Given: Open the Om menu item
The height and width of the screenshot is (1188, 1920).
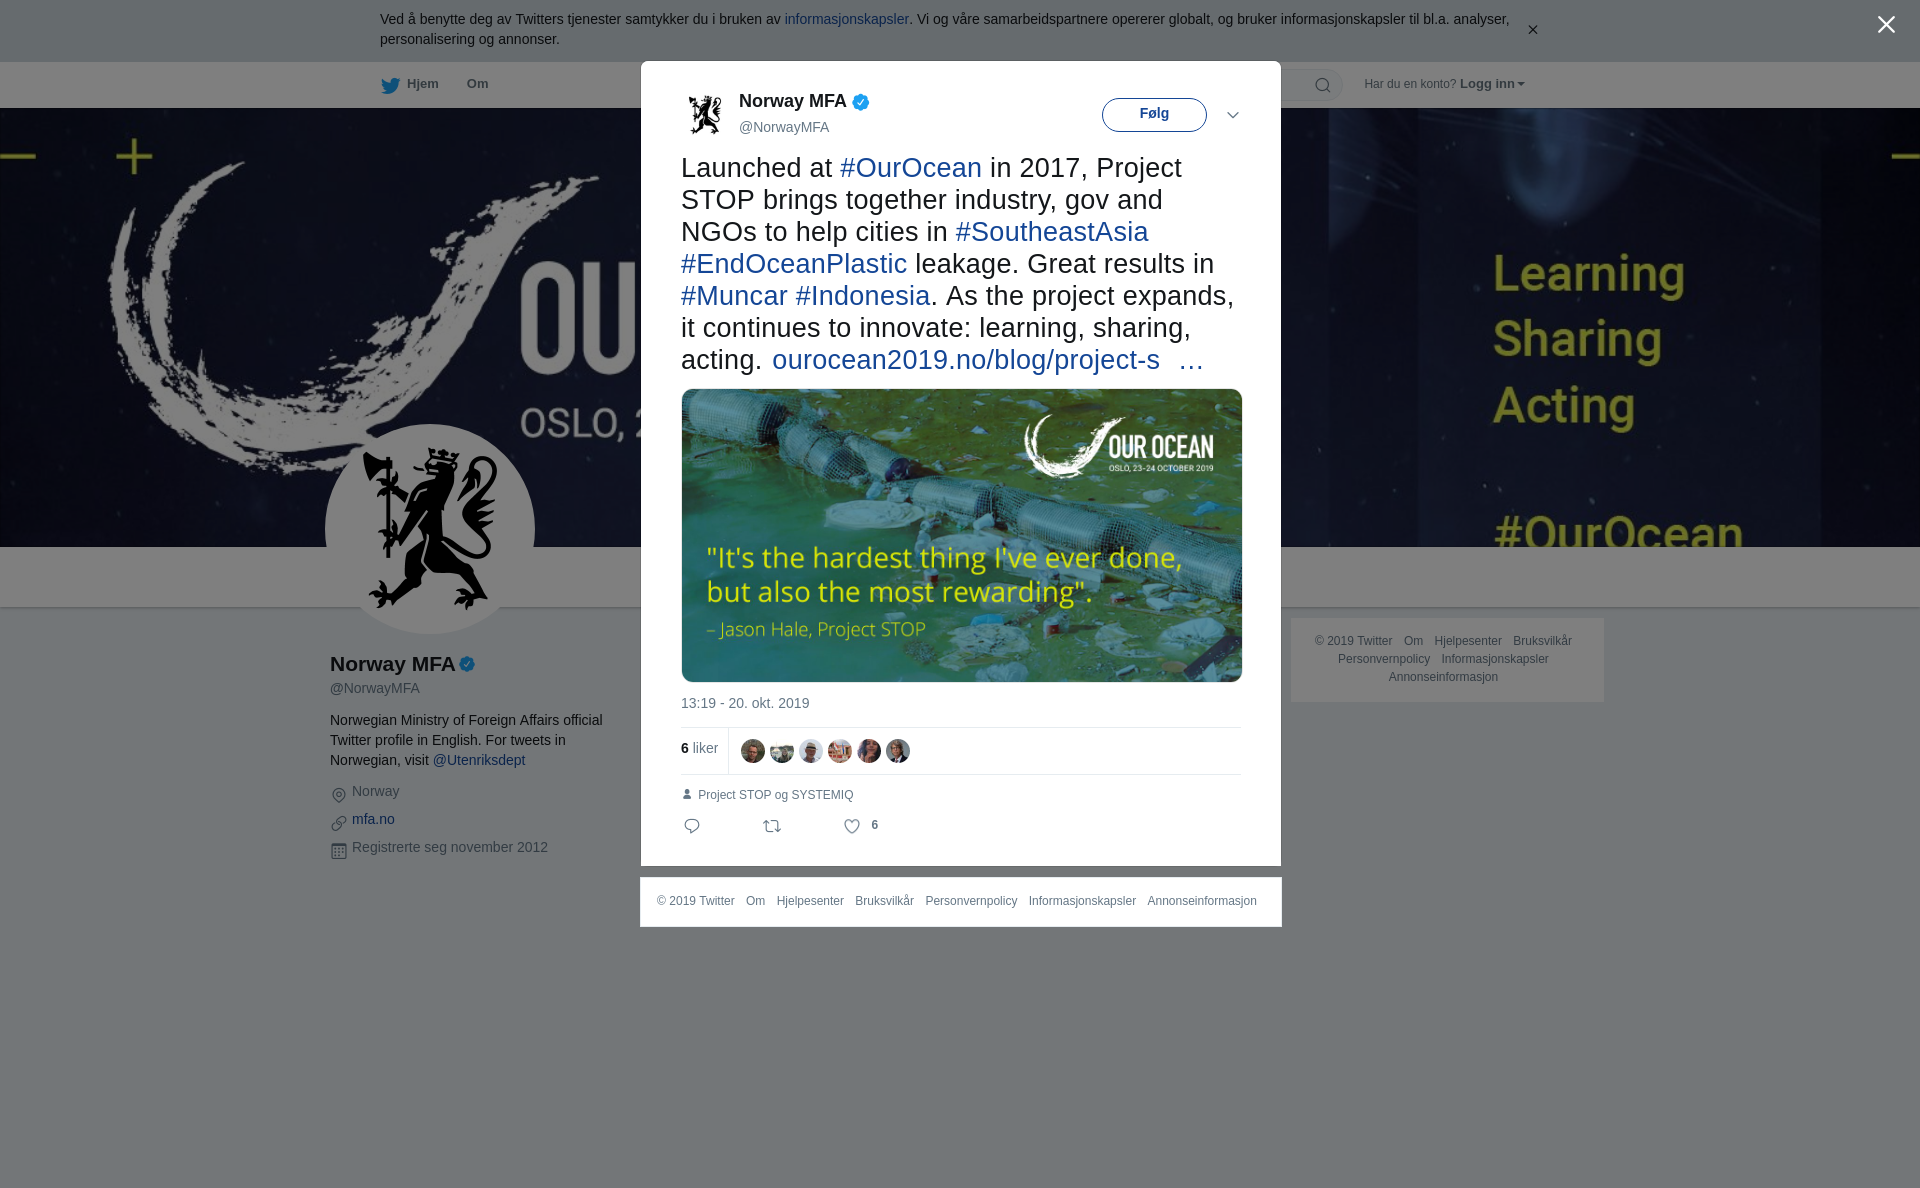Looking at the screenshot, I should point(477,84).
